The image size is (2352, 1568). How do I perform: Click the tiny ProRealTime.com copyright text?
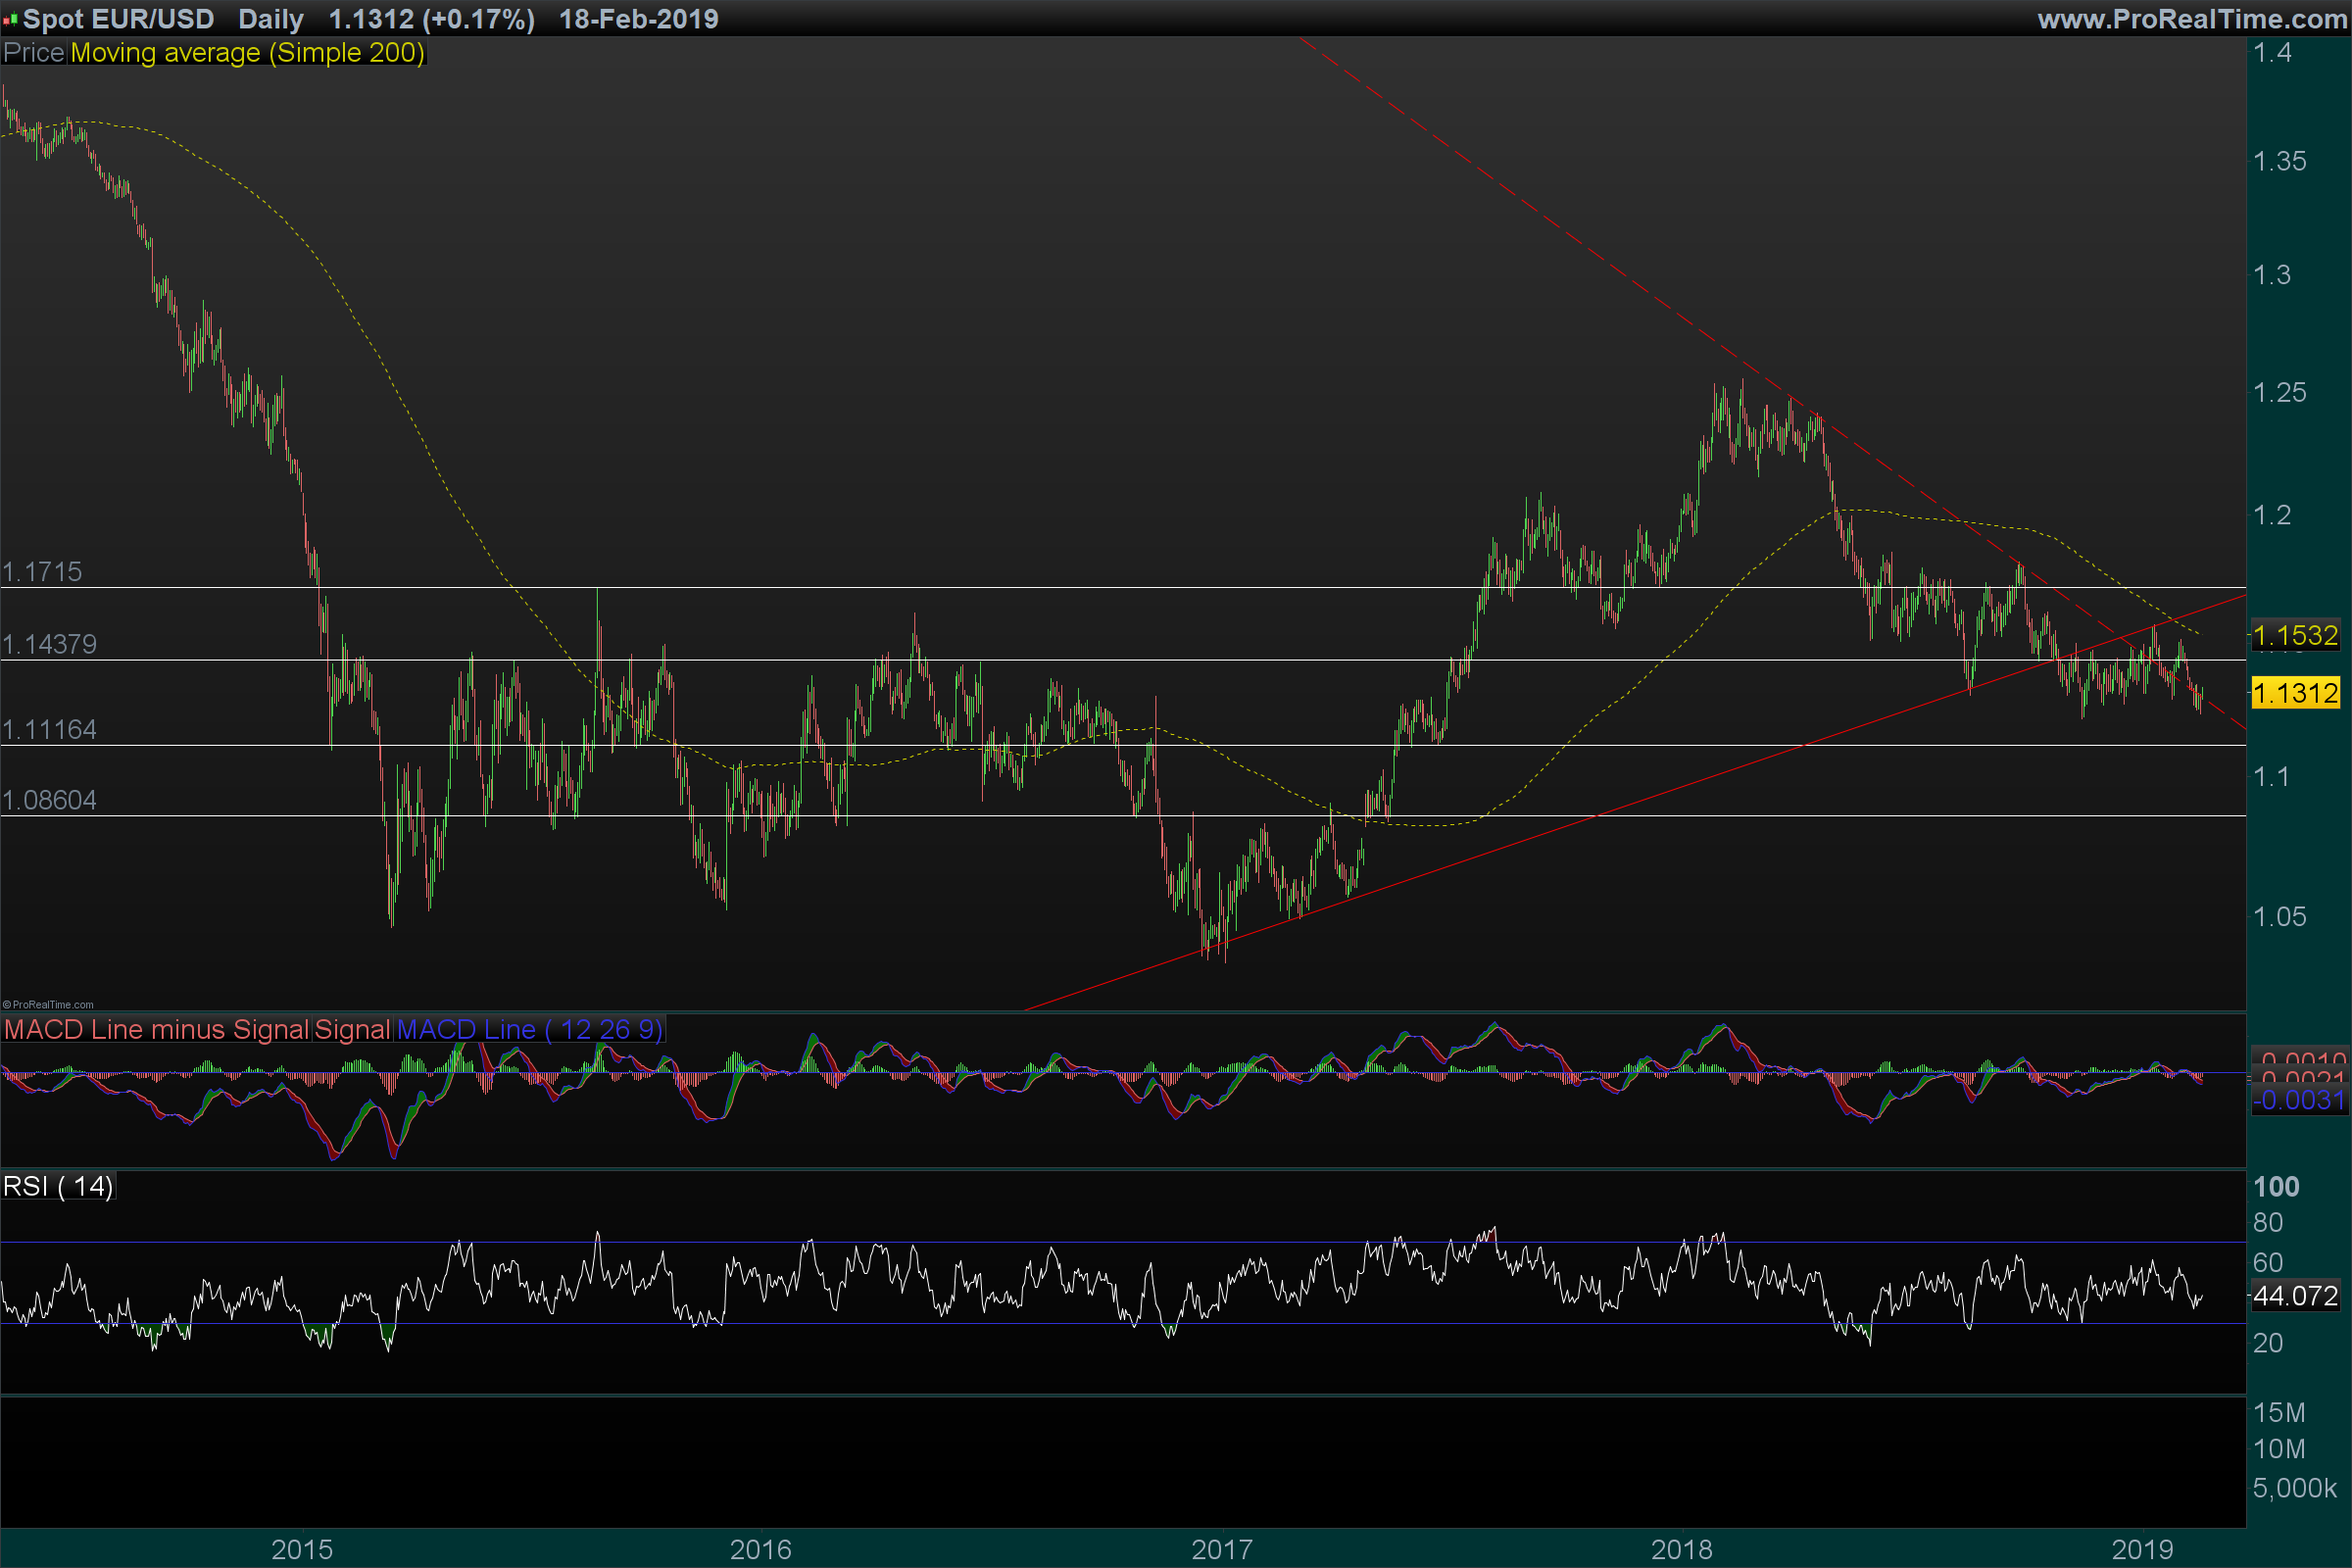pos(48,1005)
